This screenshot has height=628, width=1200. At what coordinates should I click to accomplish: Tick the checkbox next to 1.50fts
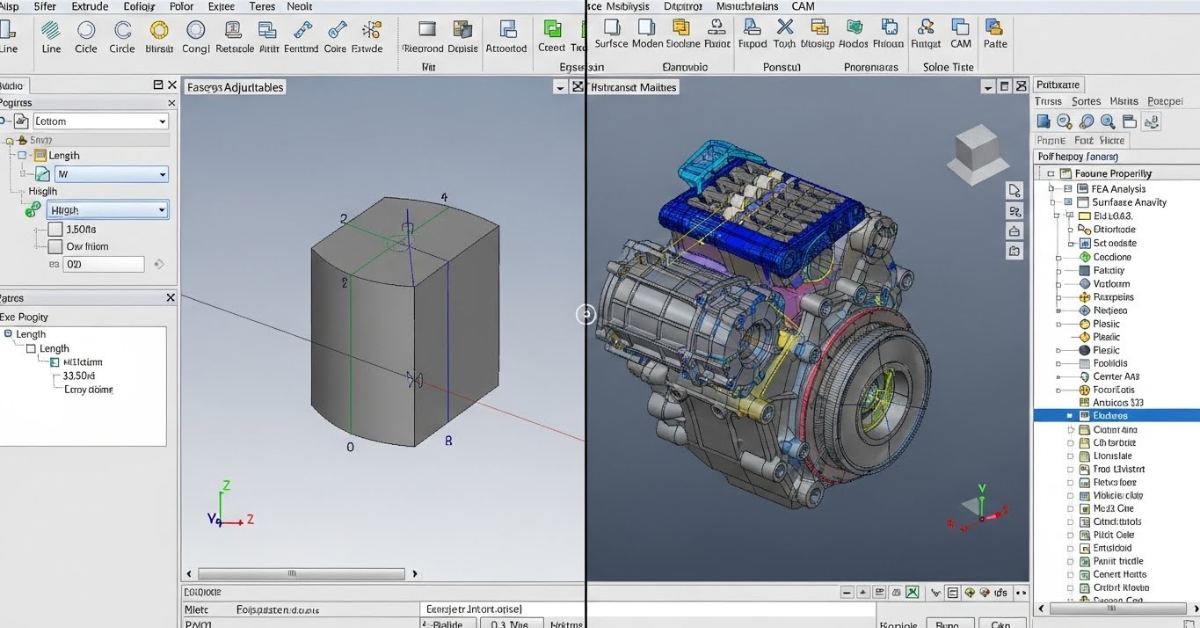pos(55,229)
